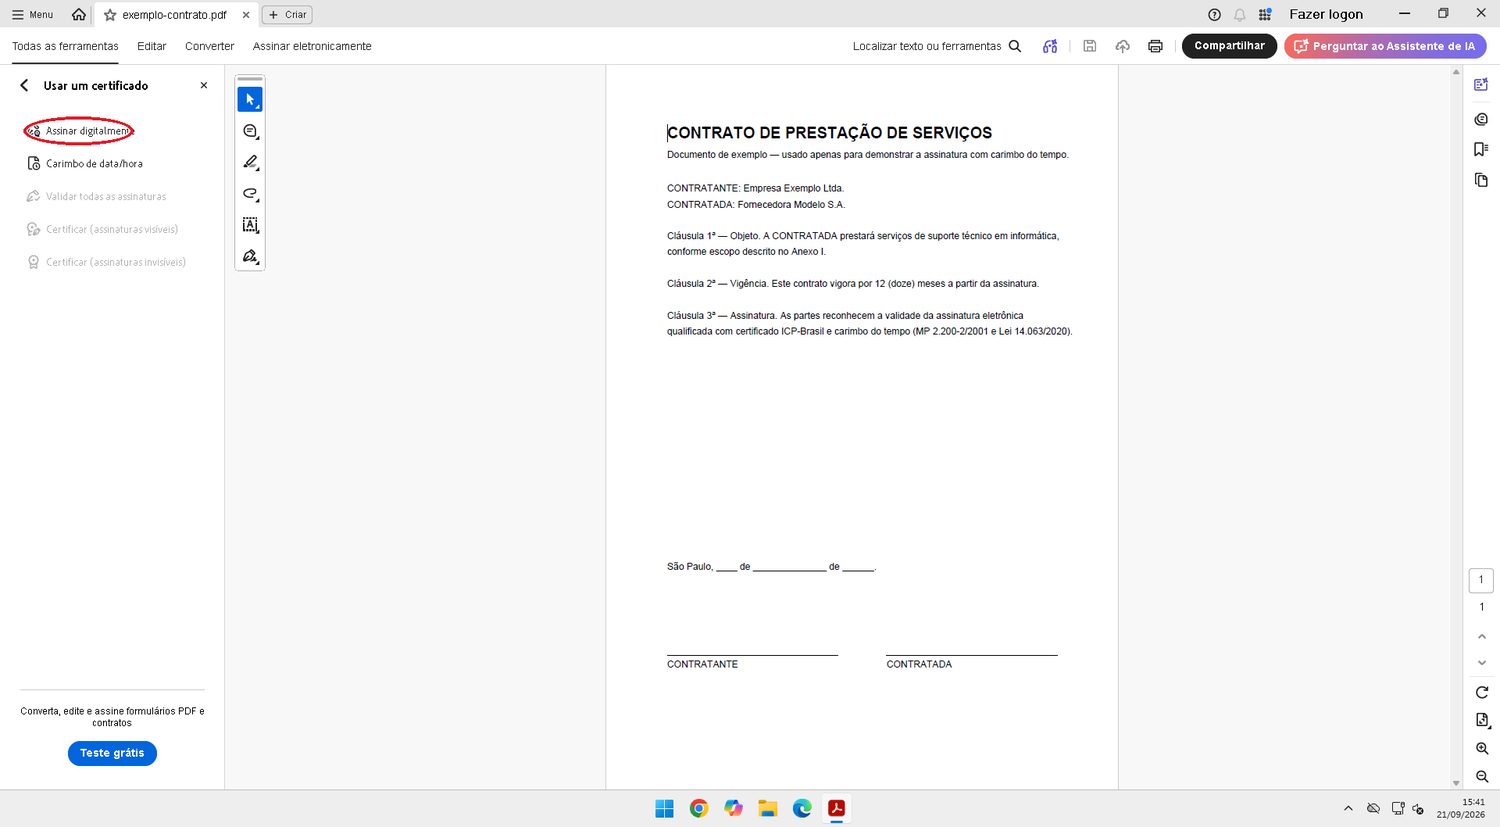This screenshot has height=827, width=1500.
Task: Click the save disk icon
Action: click(1090, 46)
